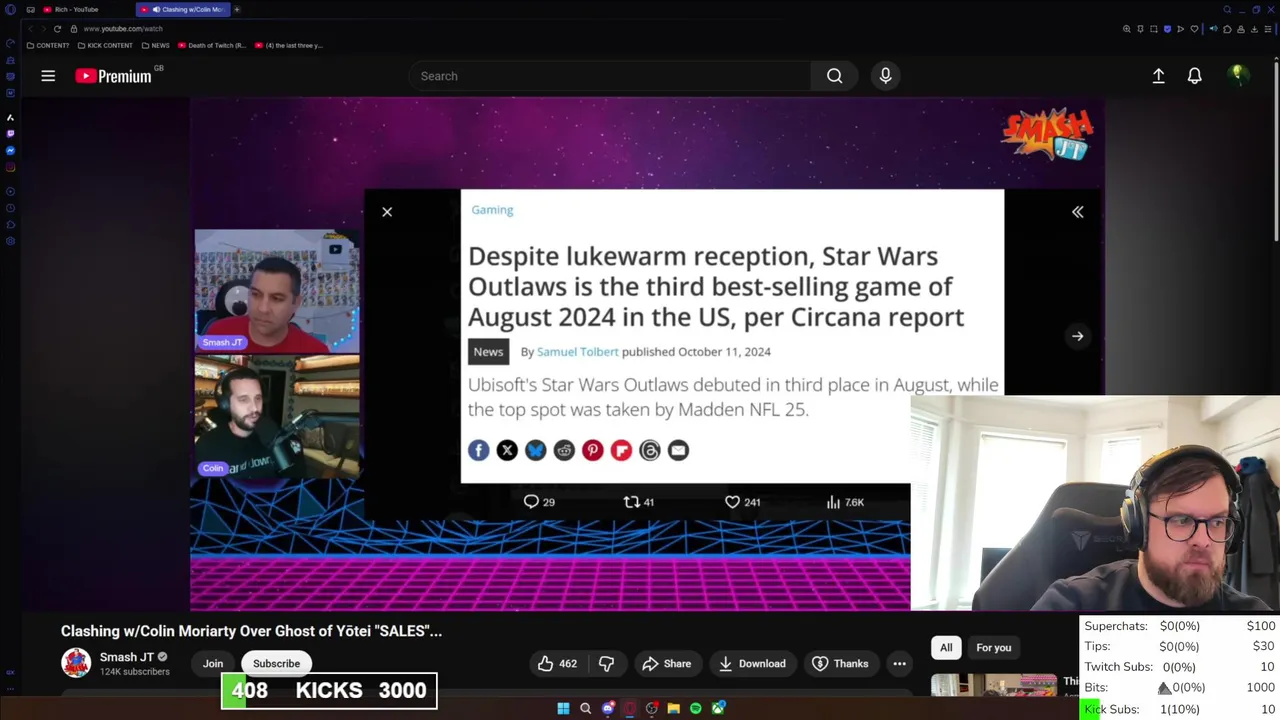Open the send/flow arrow icon

pyautogui.click(x=1181, y=29)
